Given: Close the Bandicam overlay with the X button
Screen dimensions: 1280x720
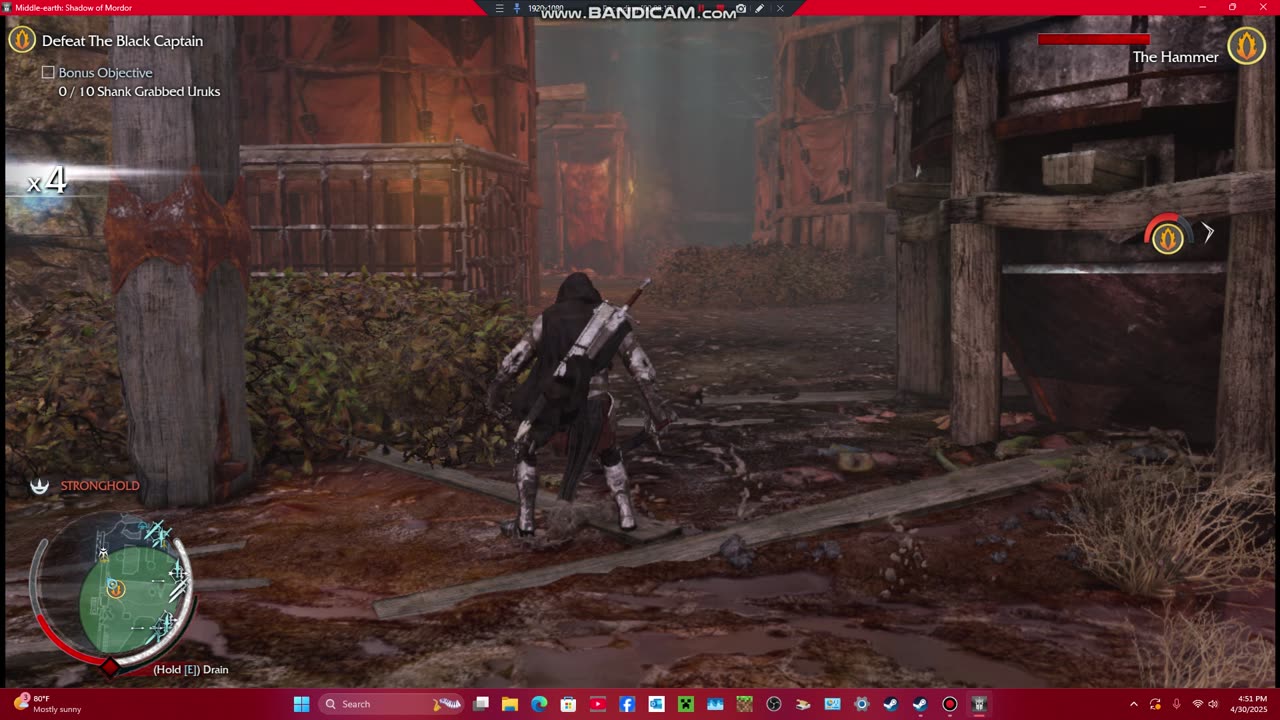Looking at the screenshot, I should [780, 8].
